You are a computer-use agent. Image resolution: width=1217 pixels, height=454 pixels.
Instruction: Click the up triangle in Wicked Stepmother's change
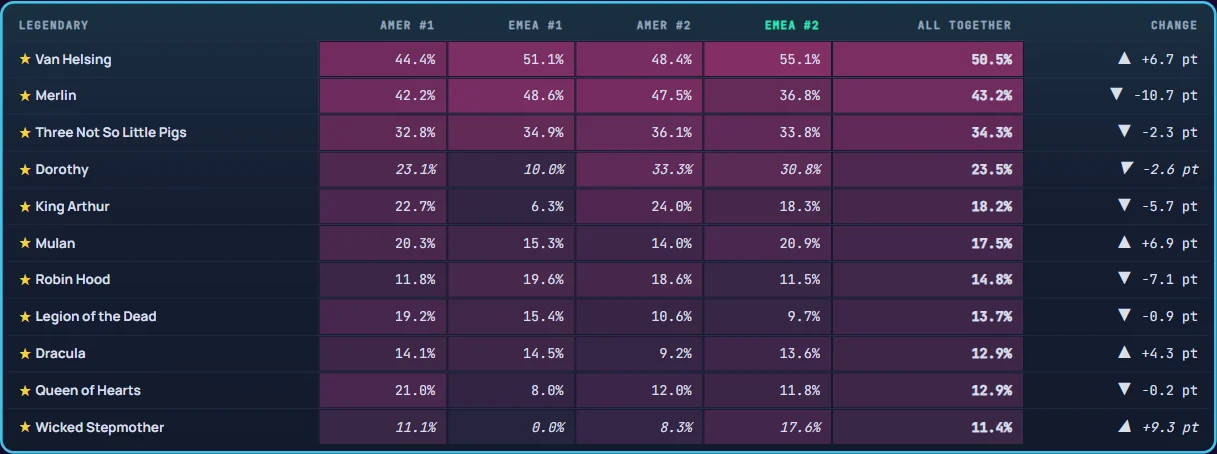1127,427
